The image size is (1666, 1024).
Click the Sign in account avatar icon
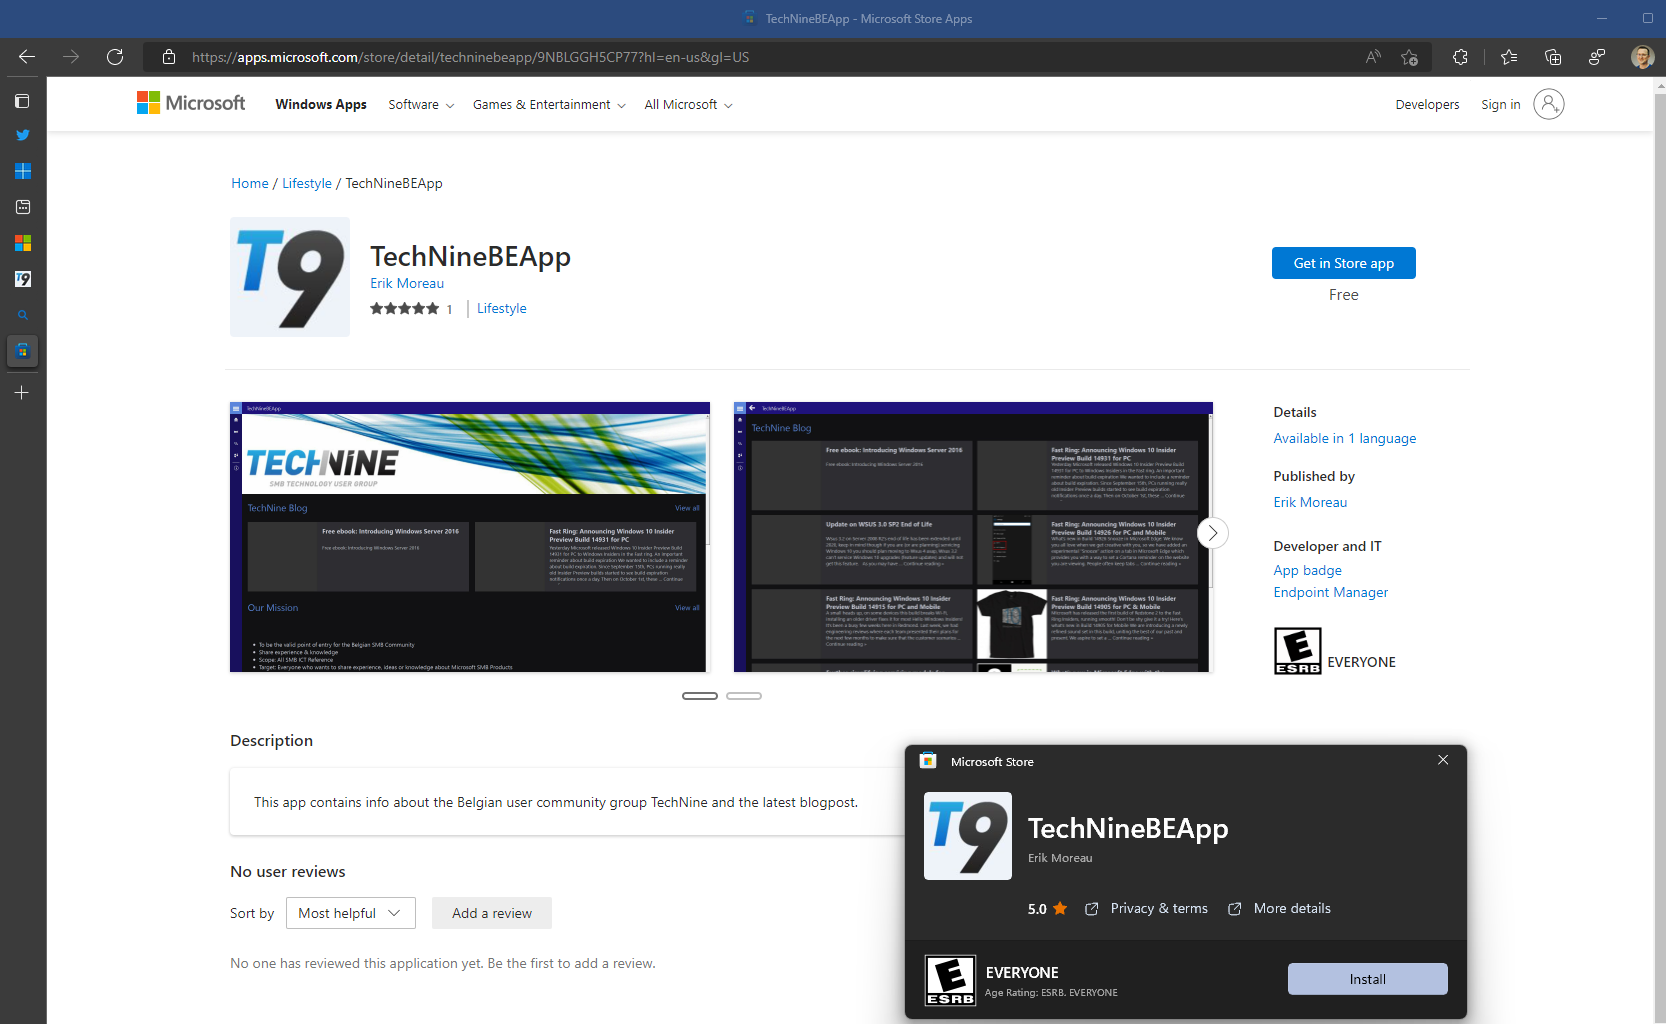click(1548, 104)
